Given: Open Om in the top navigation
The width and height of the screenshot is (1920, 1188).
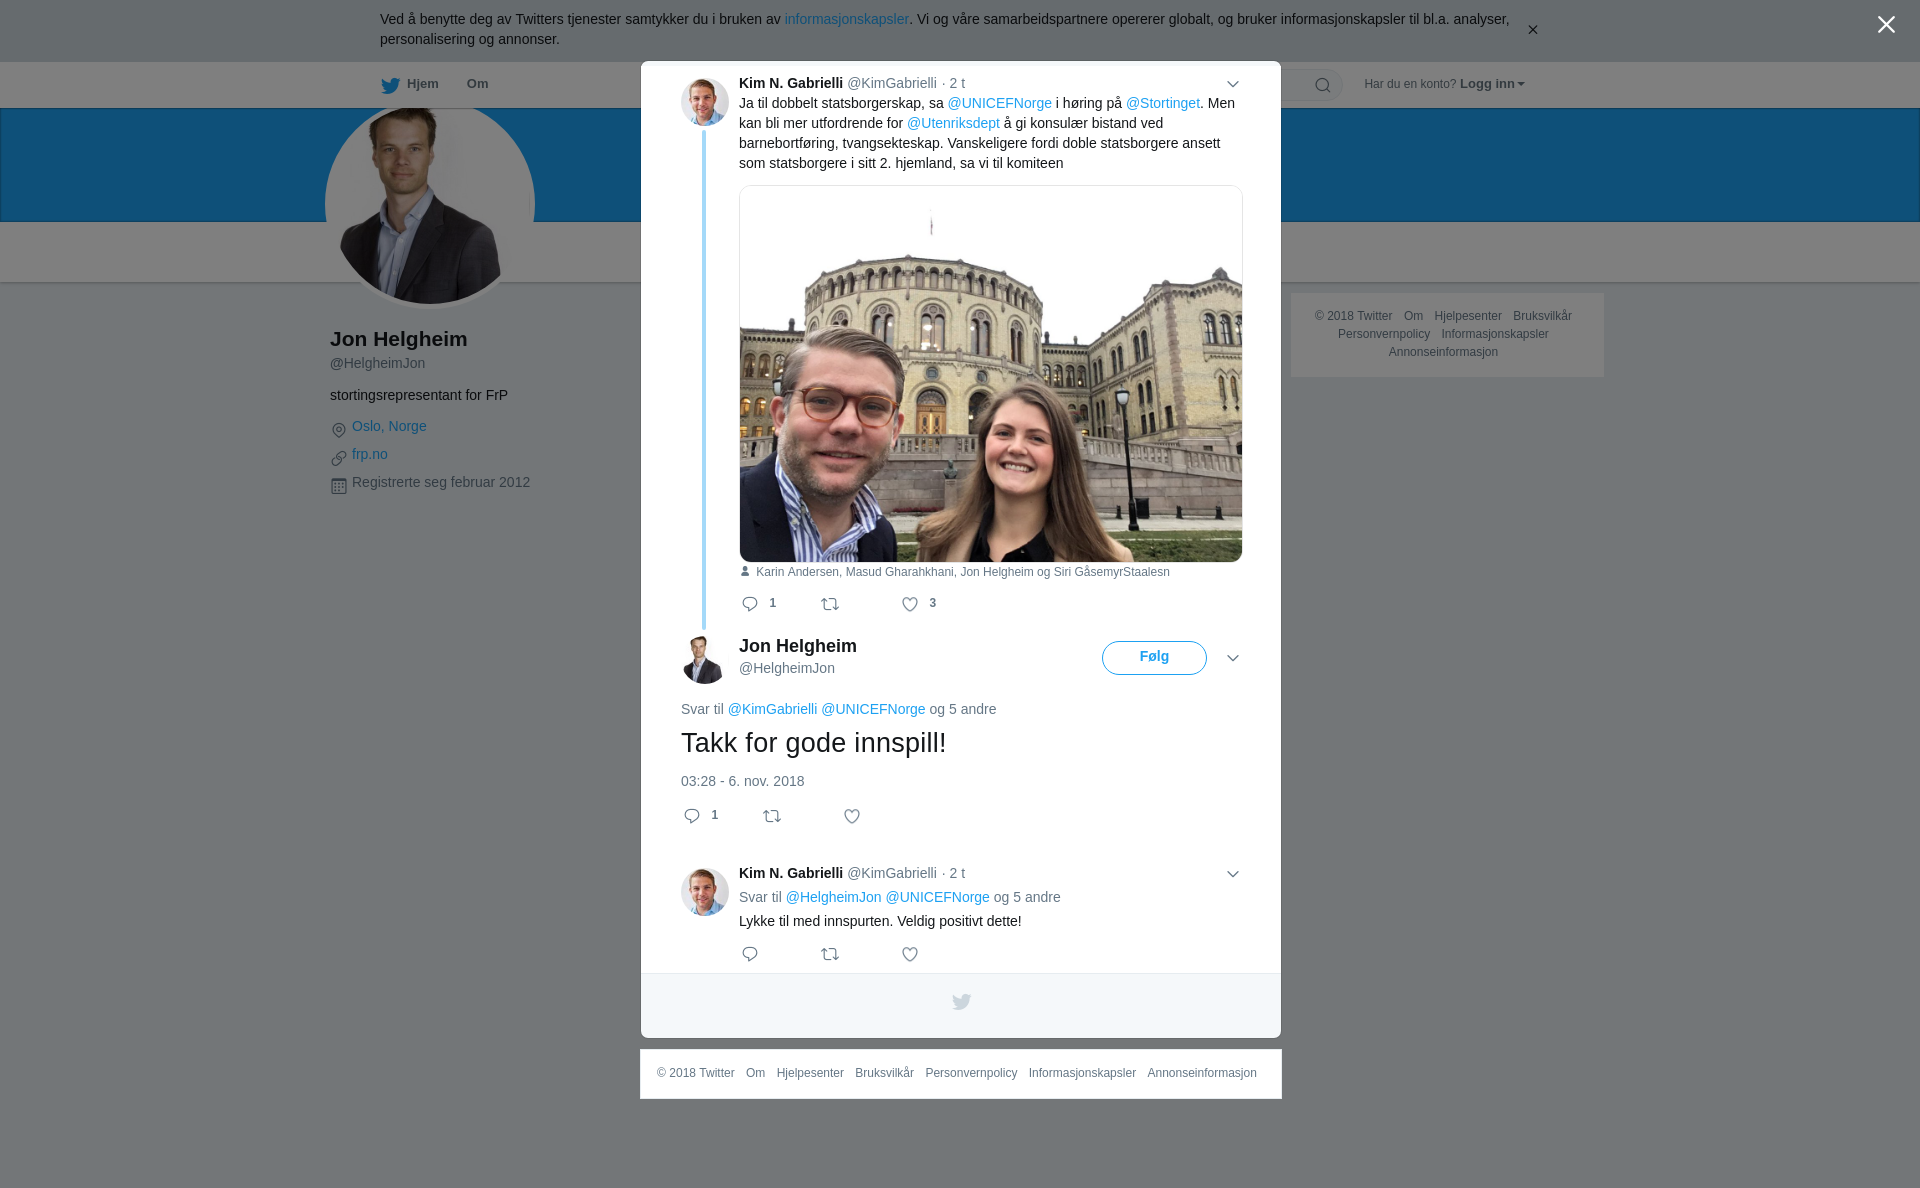Looking at the screenshot, I should point(478,84).
